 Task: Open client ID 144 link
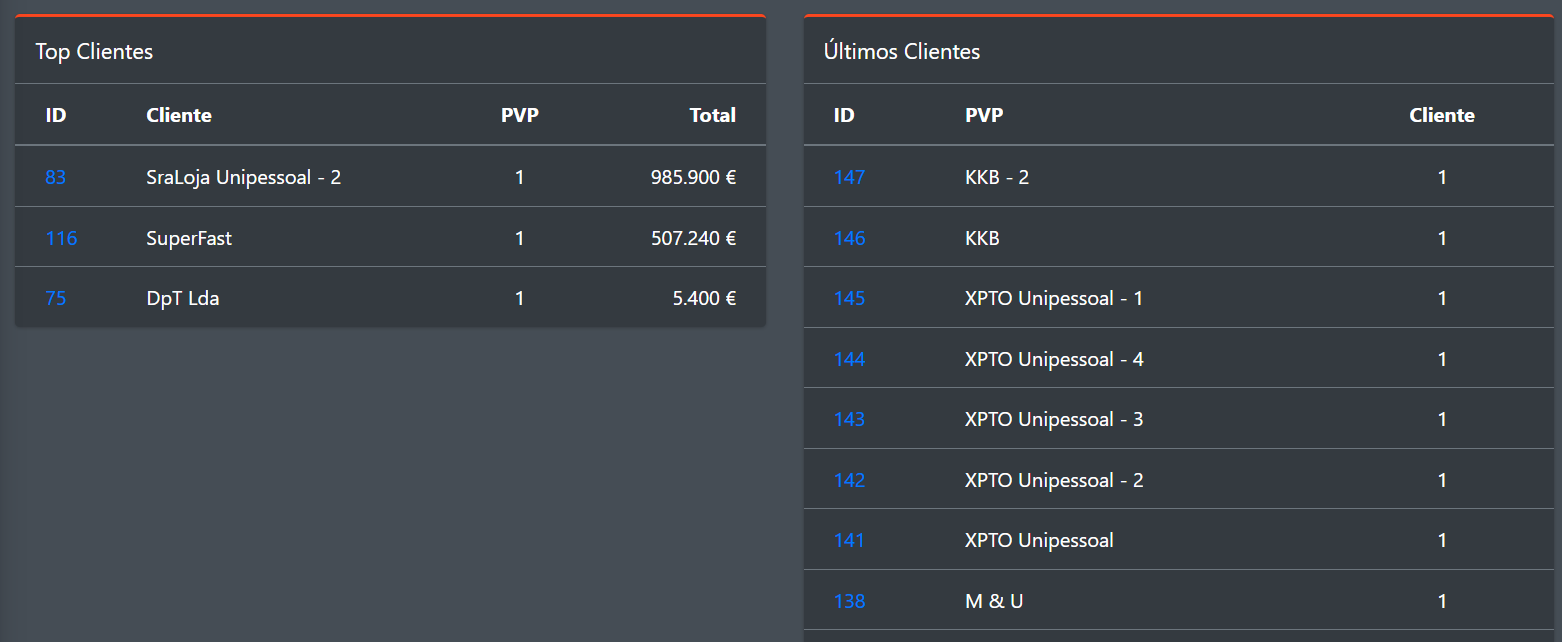click(849, 359)
